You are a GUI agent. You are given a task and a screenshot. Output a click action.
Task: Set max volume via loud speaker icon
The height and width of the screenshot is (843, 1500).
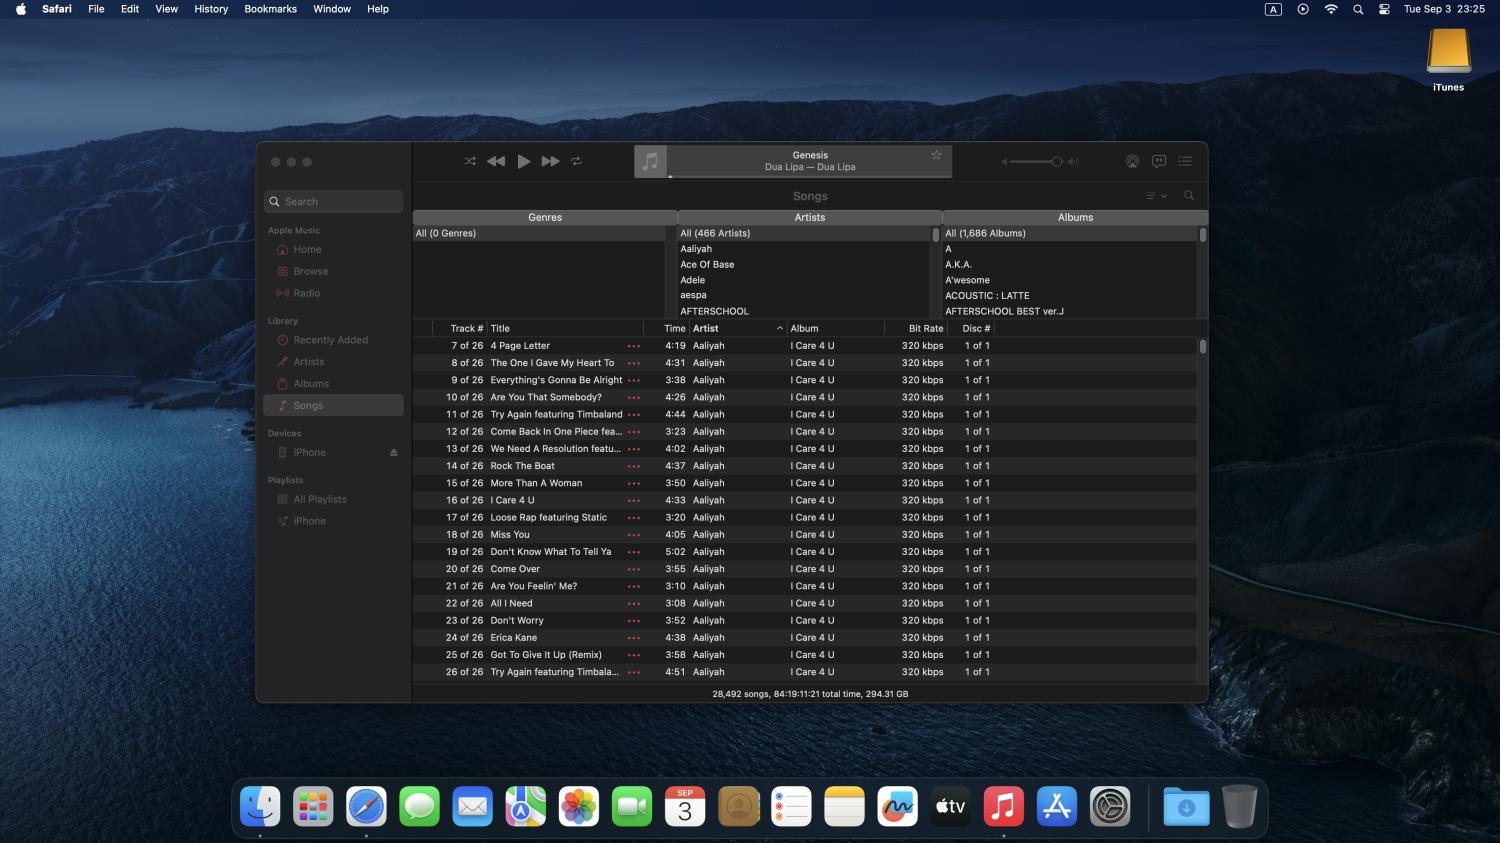1073,161
